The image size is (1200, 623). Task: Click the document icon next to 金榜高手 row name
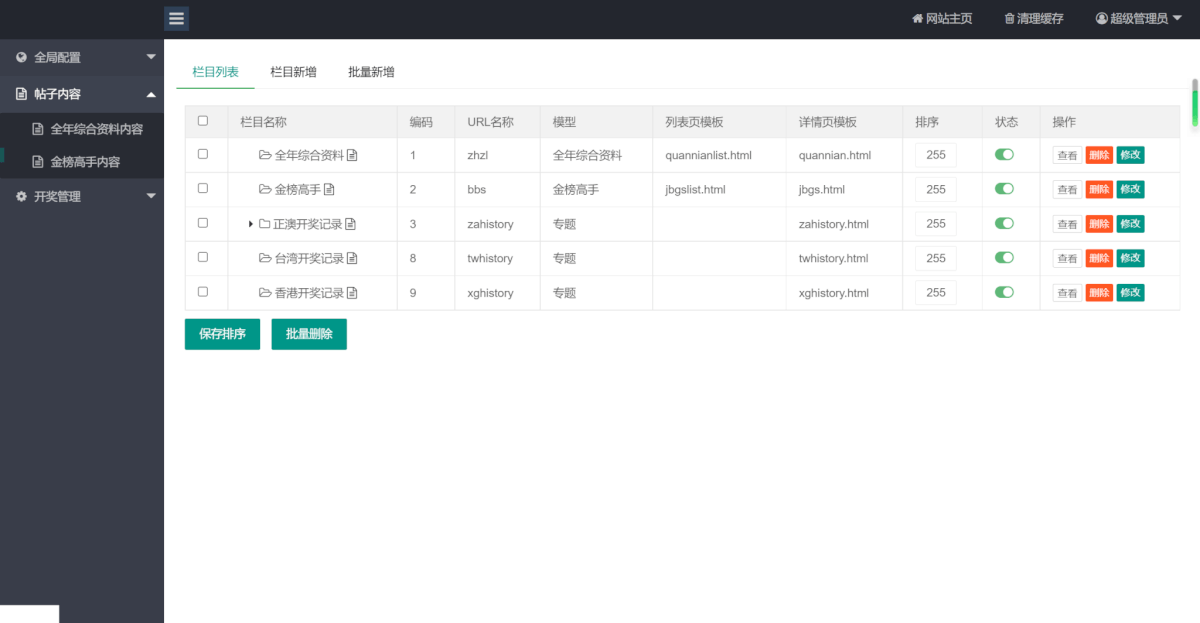329,189
